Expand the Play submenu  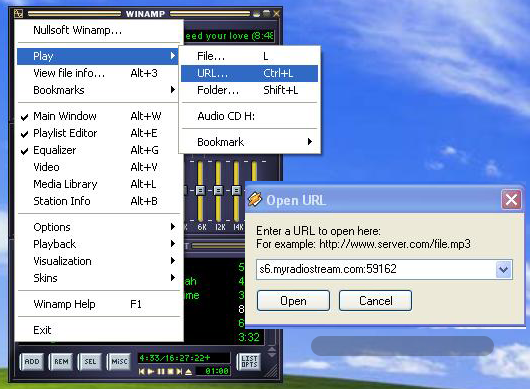pyautogui.click(x=98, y=56)
